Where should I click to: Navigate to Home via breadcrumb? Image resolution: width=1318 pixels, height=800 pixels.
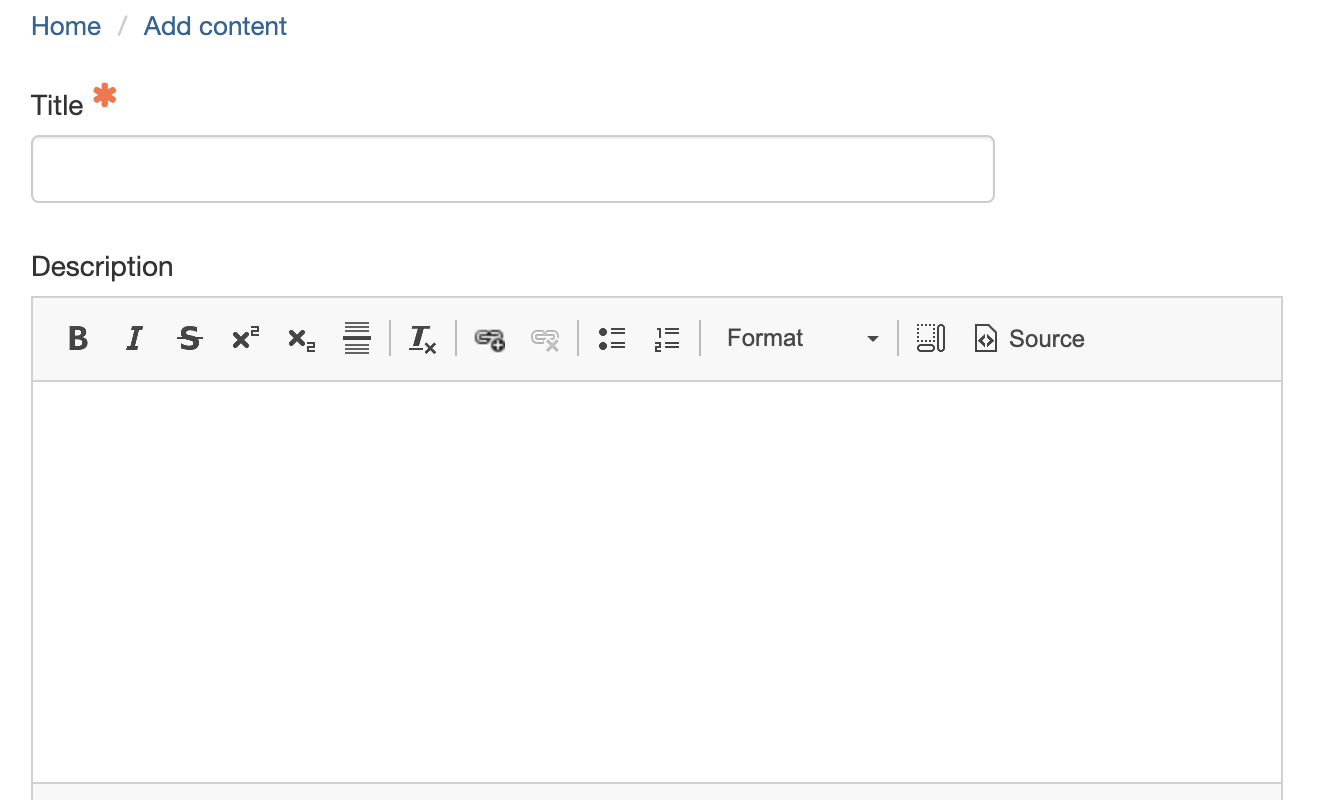click(65, 26)
